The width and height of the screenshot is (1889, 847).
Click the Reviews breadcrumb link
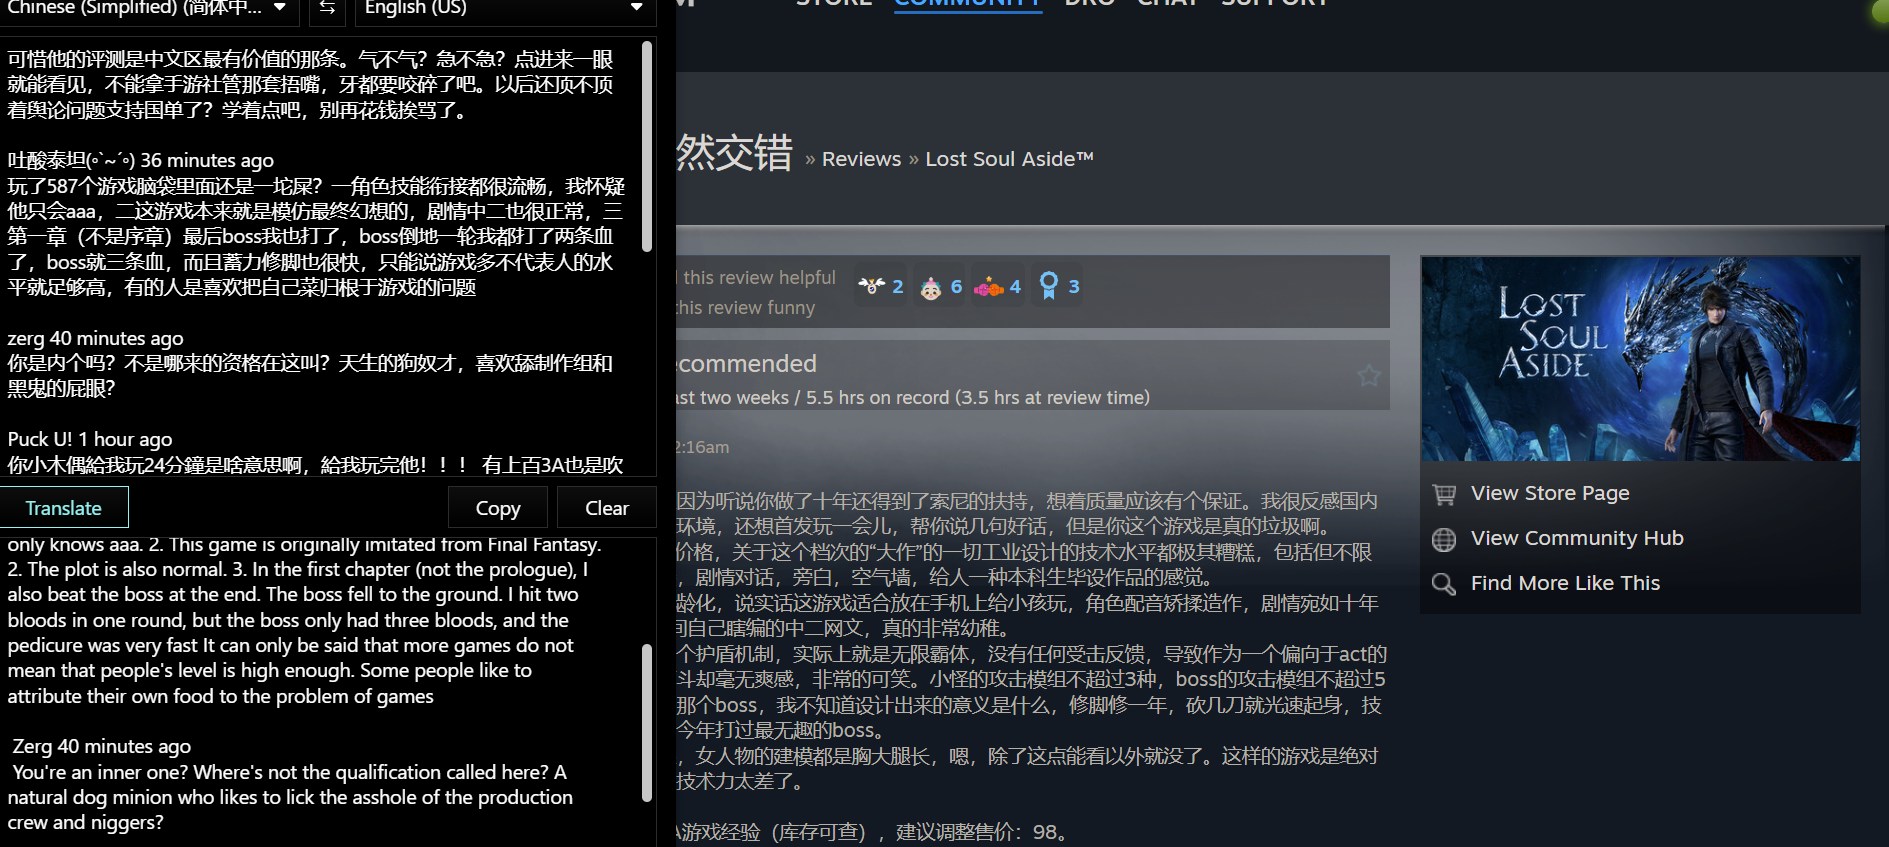[x=861, y=159]
